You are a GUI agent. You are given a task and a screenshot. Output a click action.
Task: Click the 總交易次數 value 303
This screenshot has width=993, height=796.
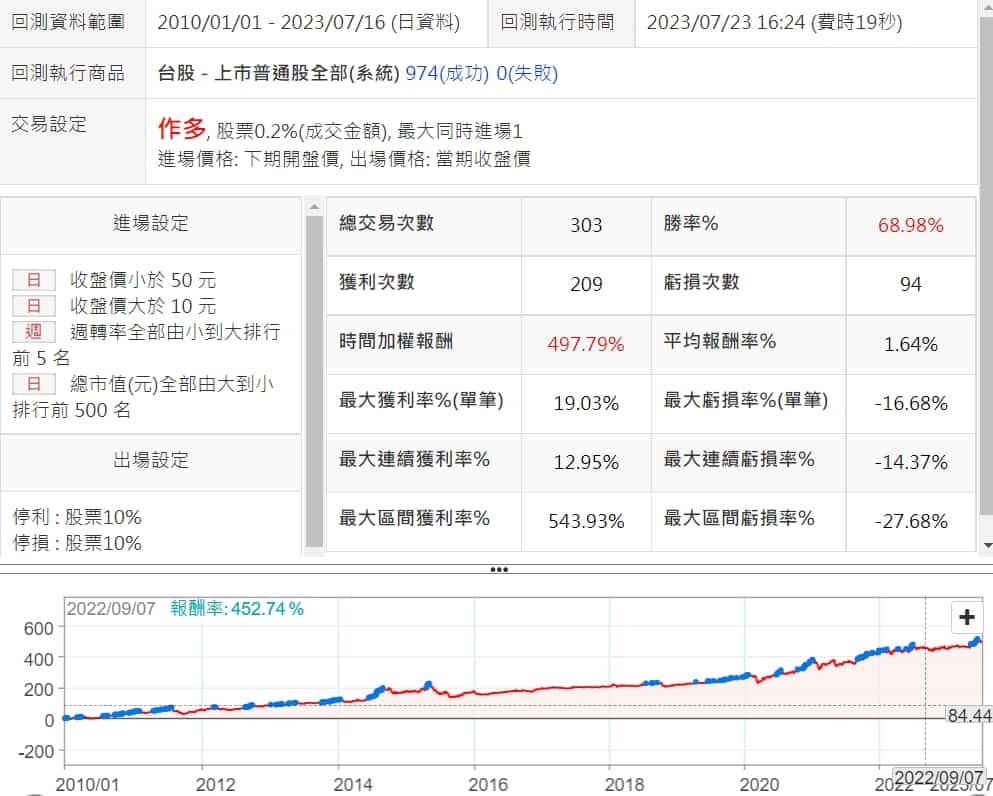pos(585,225)
